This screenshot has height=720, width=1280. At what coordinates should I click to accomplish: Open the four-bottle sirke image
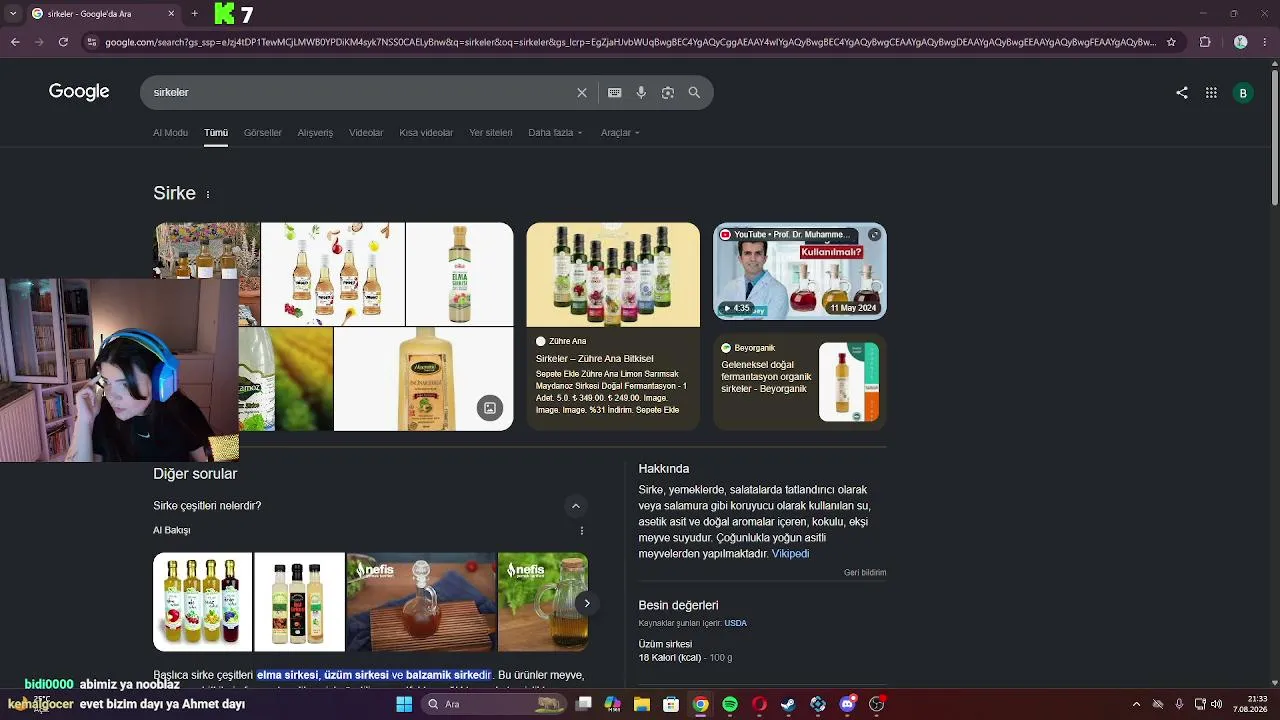pos(333,274)
